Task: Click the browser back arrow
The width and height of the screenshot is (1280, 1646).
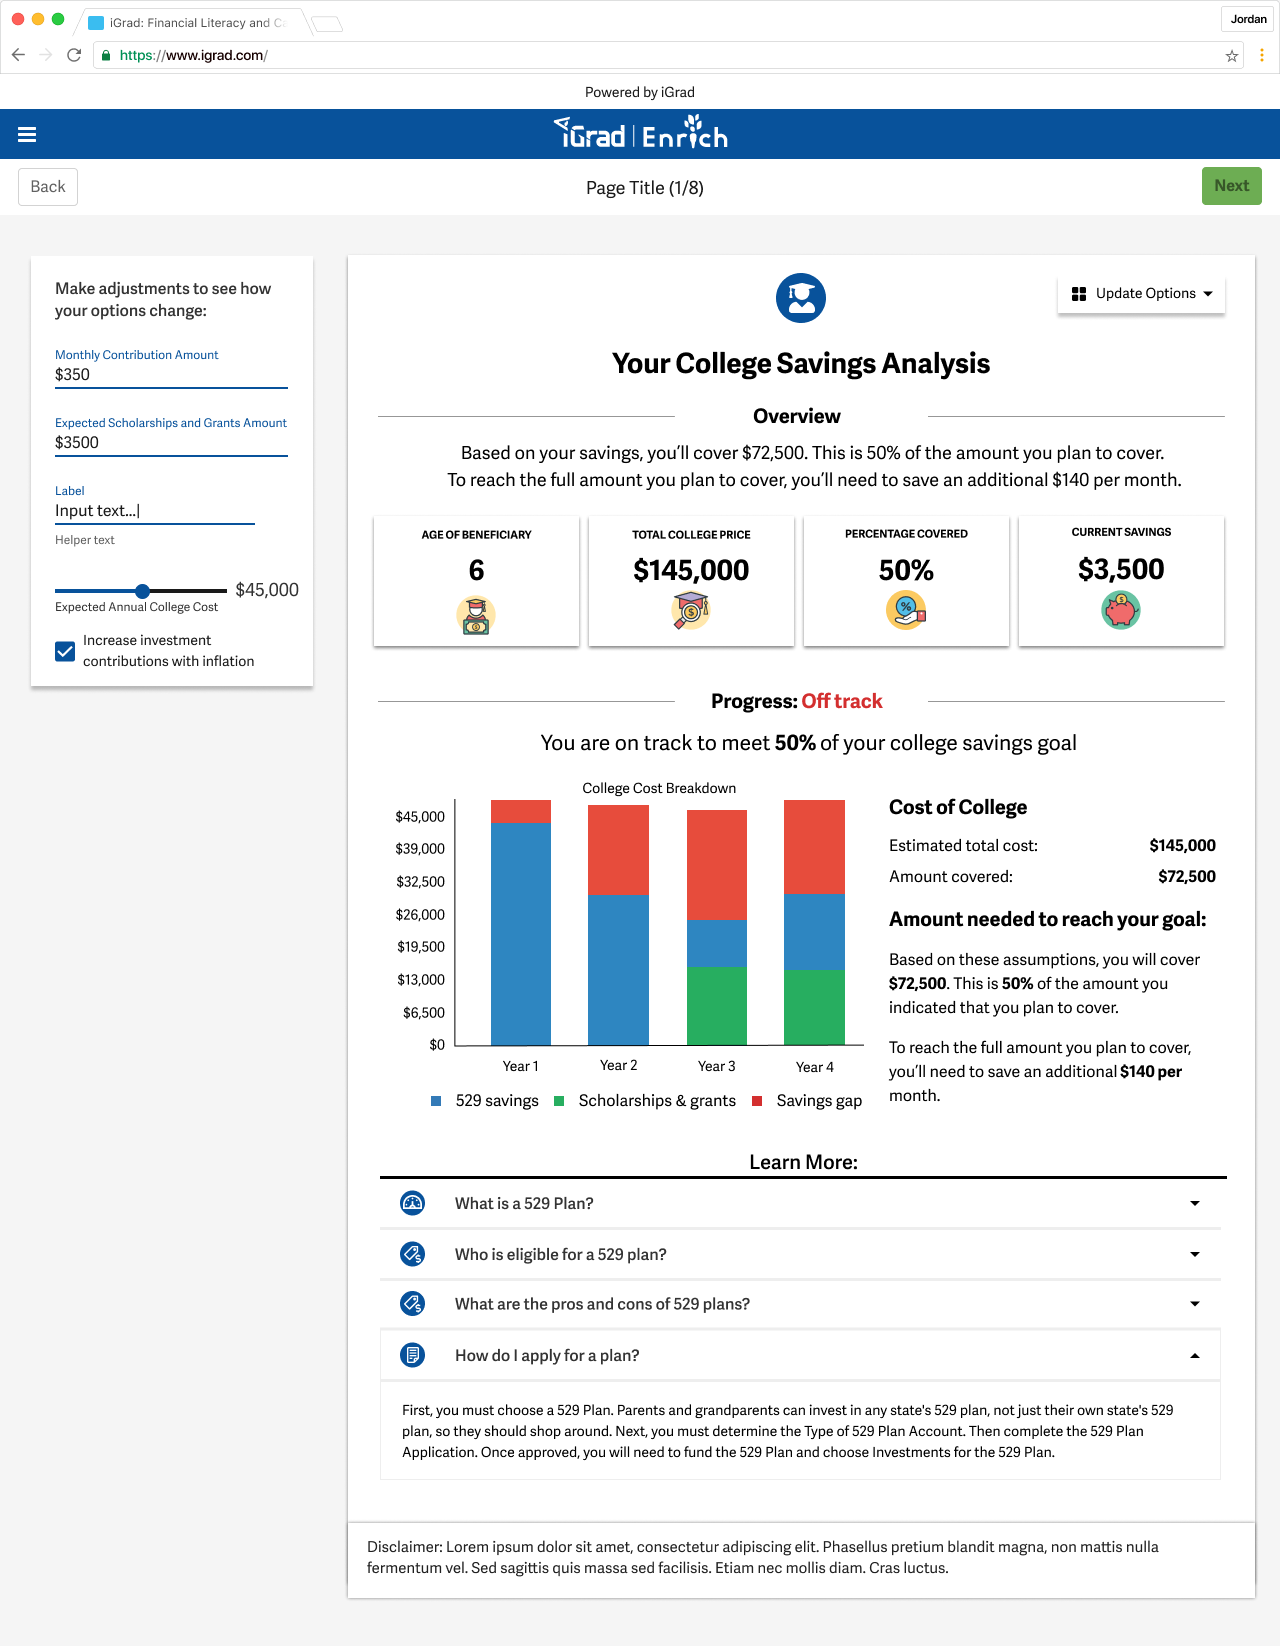Action: point(18,55)
